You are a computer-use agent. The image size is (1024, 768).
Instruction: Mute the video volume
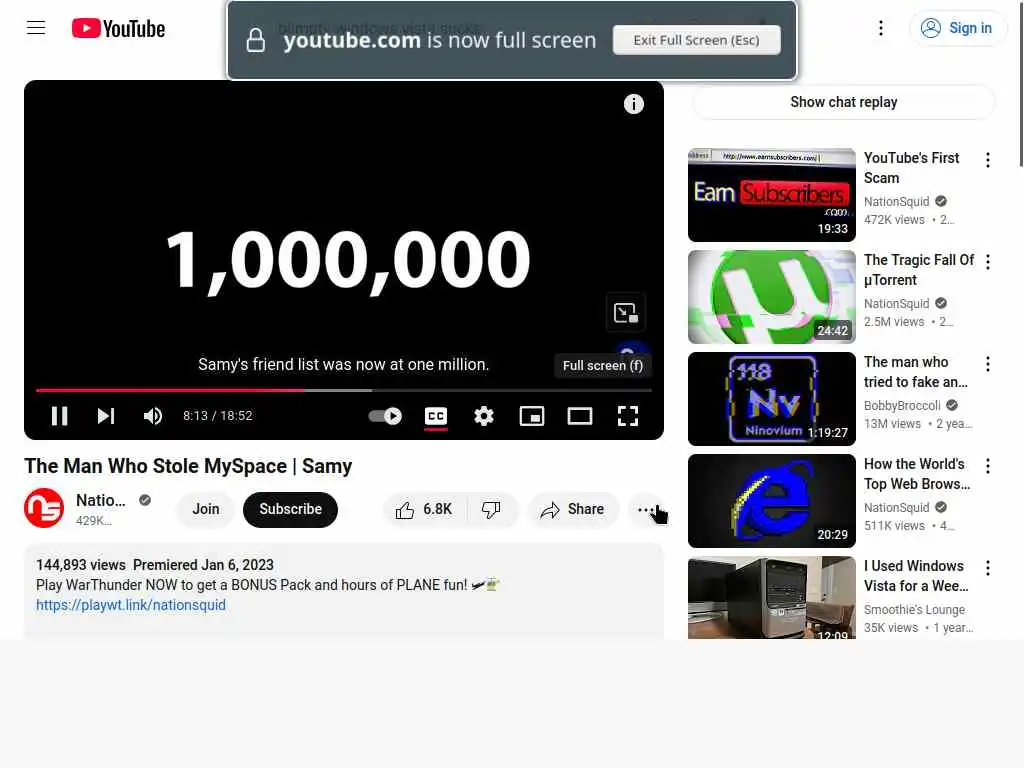point(153,416)
